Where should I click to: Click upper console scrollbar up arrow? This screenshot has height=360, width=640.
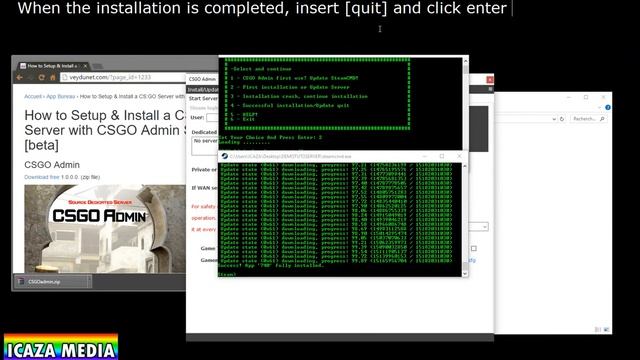[465, 61]
